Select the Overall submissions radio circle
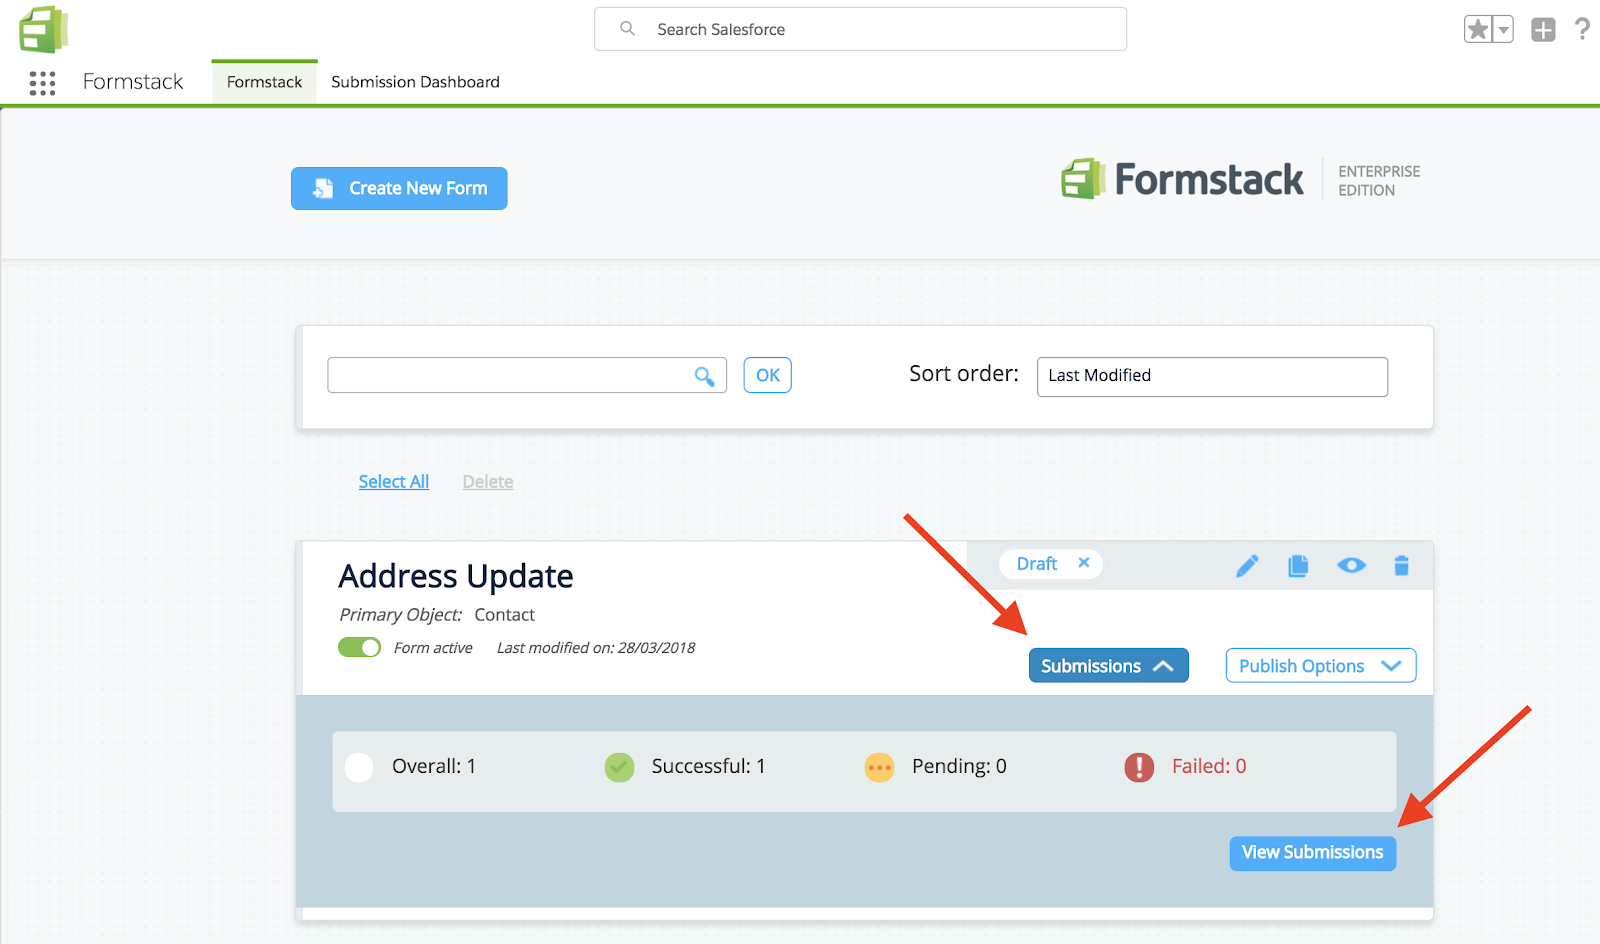 tap(359, 767)
